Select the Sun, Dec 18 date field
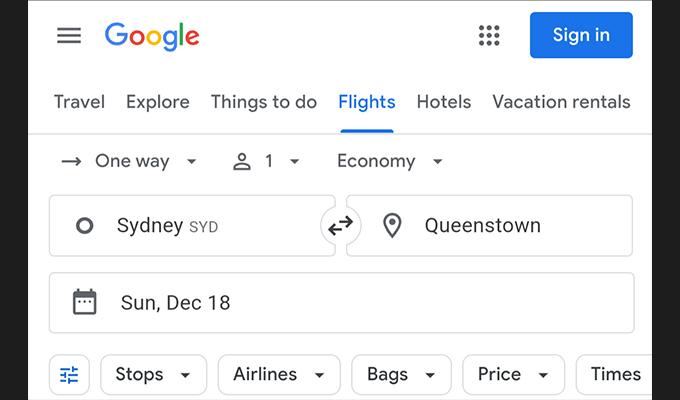Image resolution: width=680 pixels, height=400 pixels. coord(342,303)
